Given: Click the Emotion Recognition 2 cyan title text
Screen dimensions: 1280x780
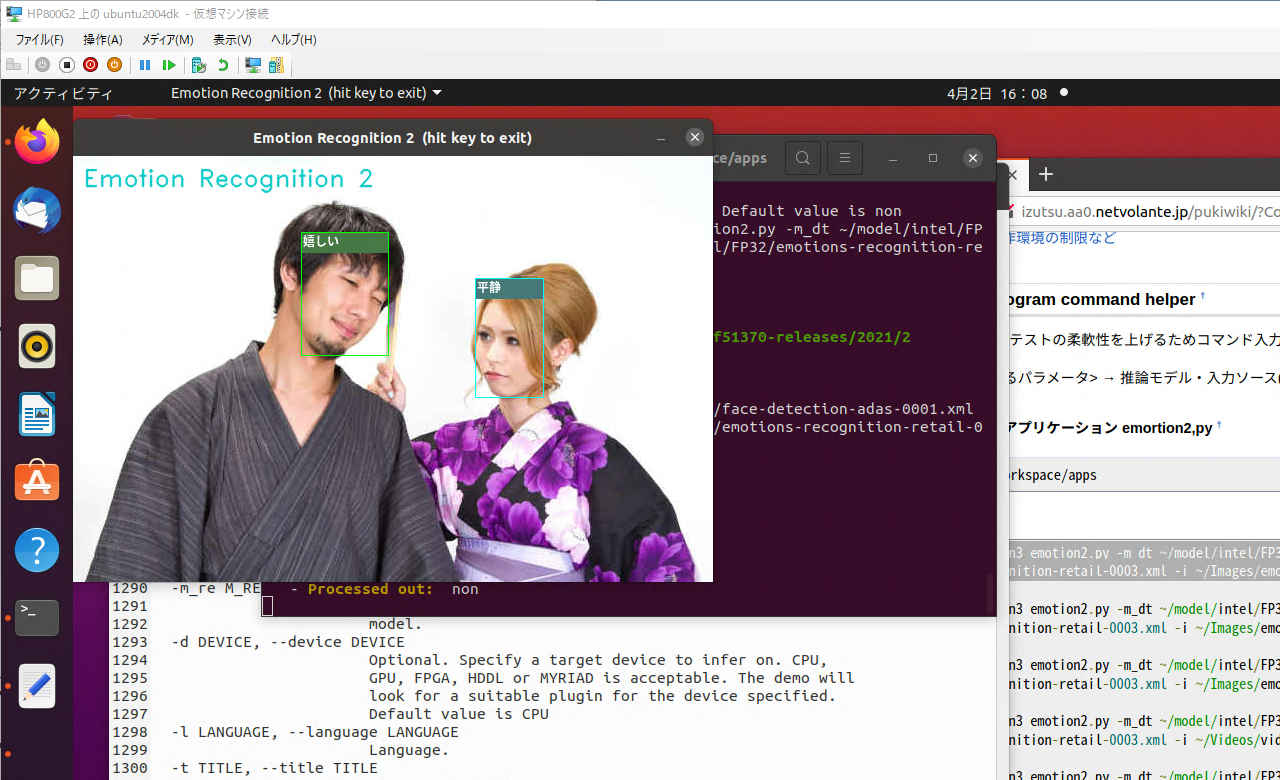Looking at the screenshot, I should pyautogui.click(x=229, y=179).
